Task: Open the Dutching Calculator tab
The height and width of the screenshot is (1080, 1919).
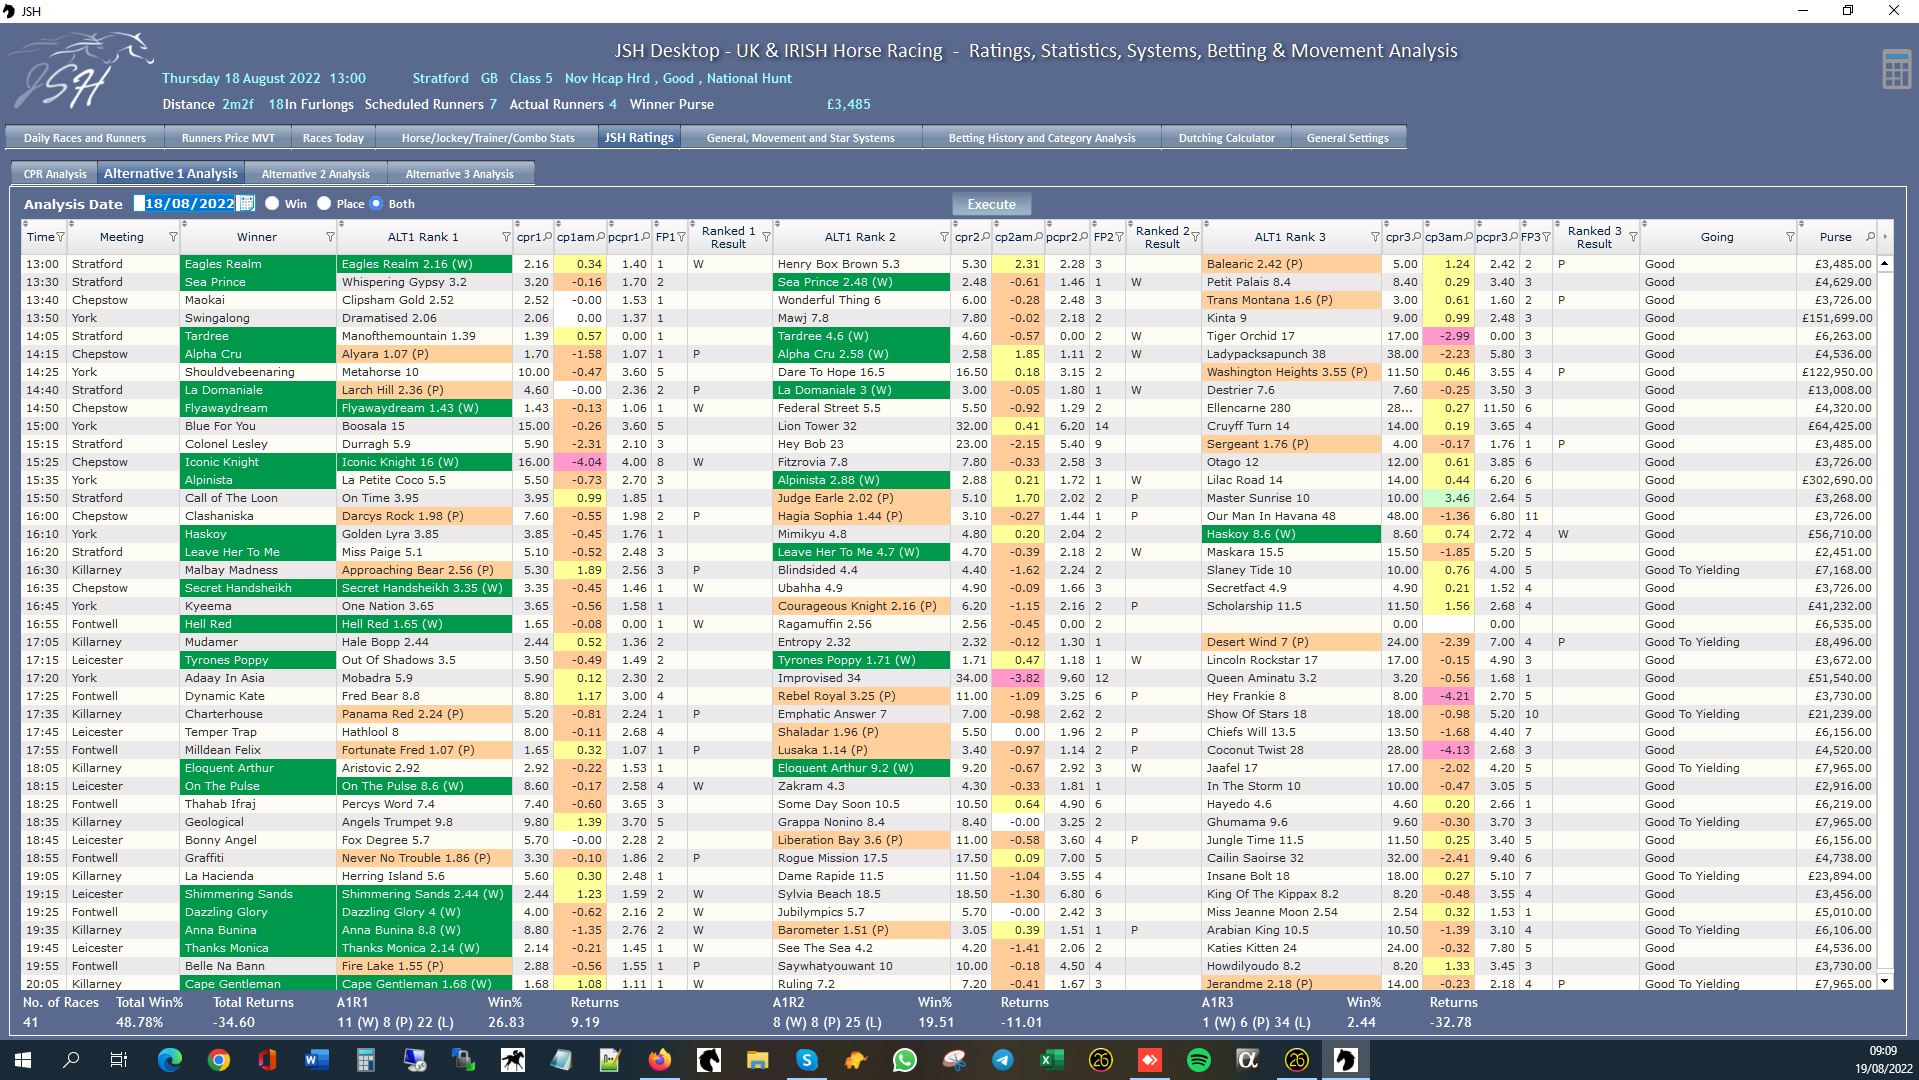Action: click(x=1226, y=138)
